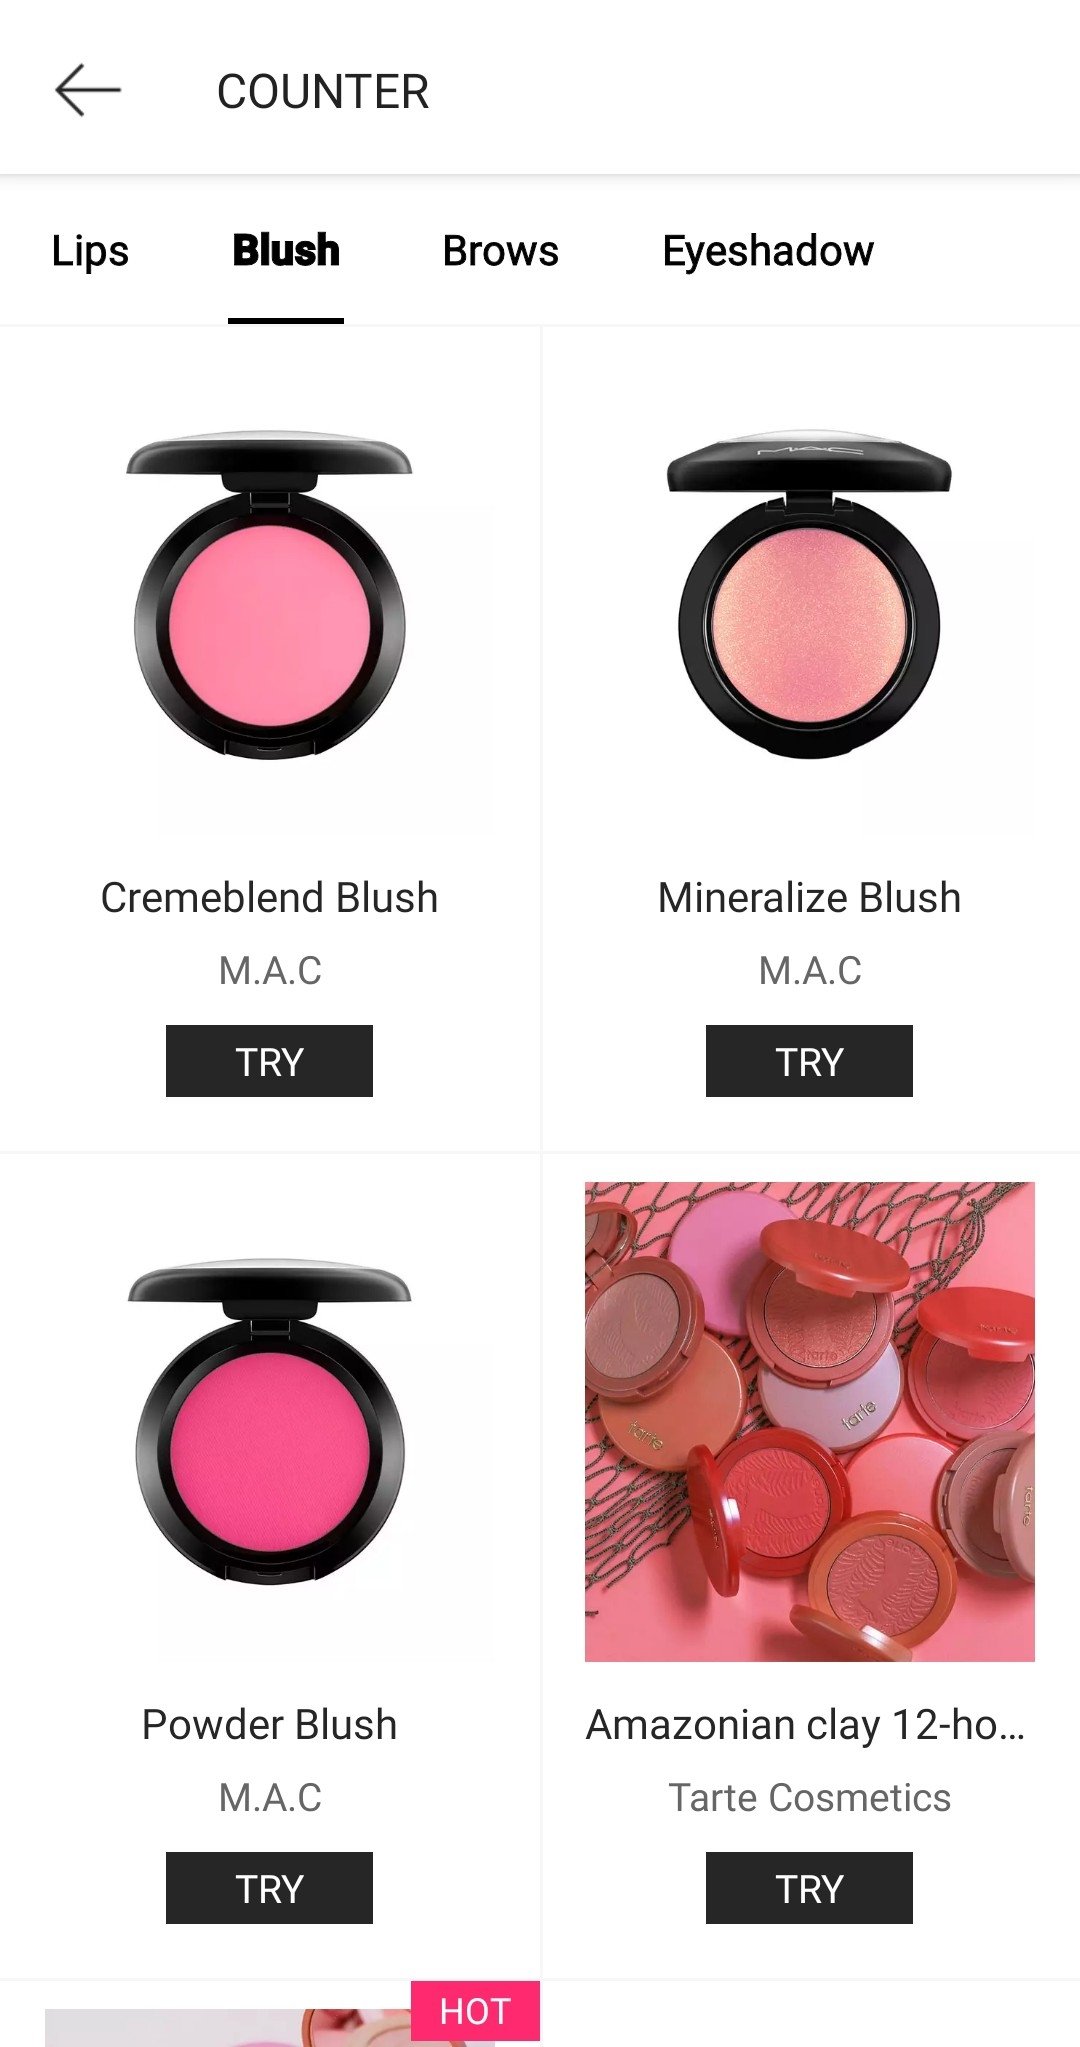
Task: Tap the pink HOT badge
Action: tap(475, 2011)
